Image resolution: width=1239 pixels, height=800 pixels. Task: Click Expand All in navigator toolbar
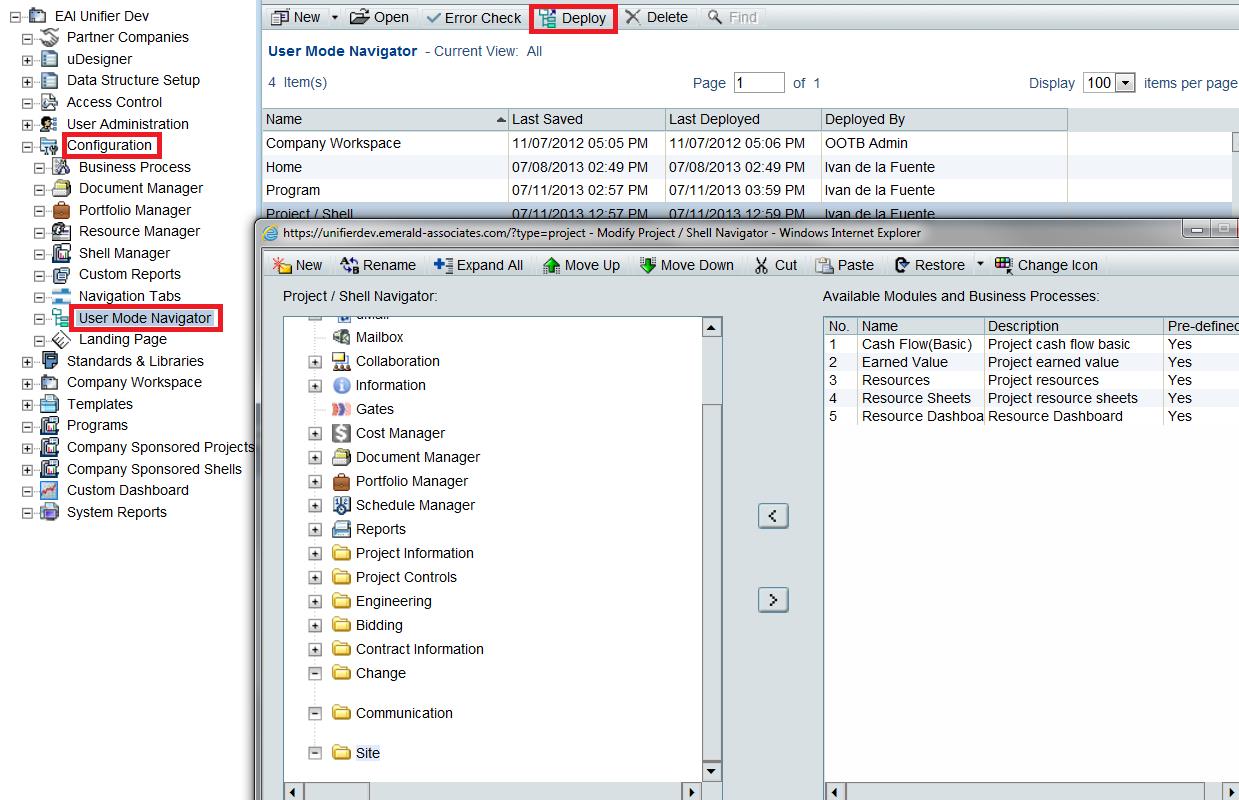478,265
